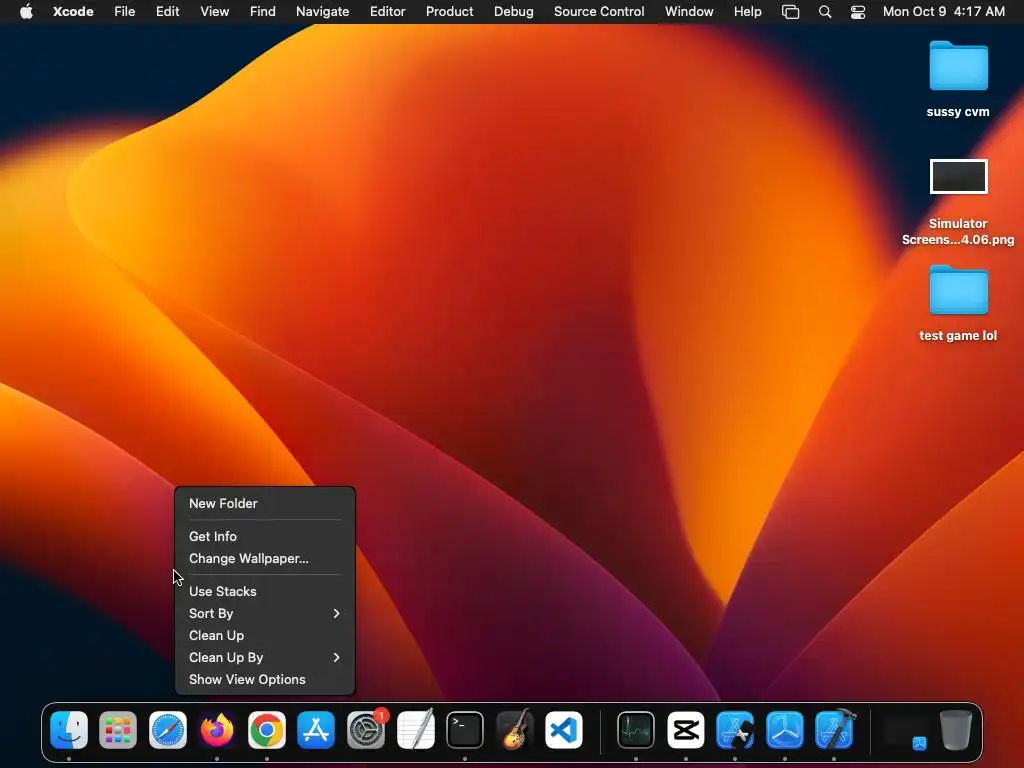The width and height of the screenshot is (1024, 768).
Task: Open the App Store Dock icon
Action: coord(316,729)
